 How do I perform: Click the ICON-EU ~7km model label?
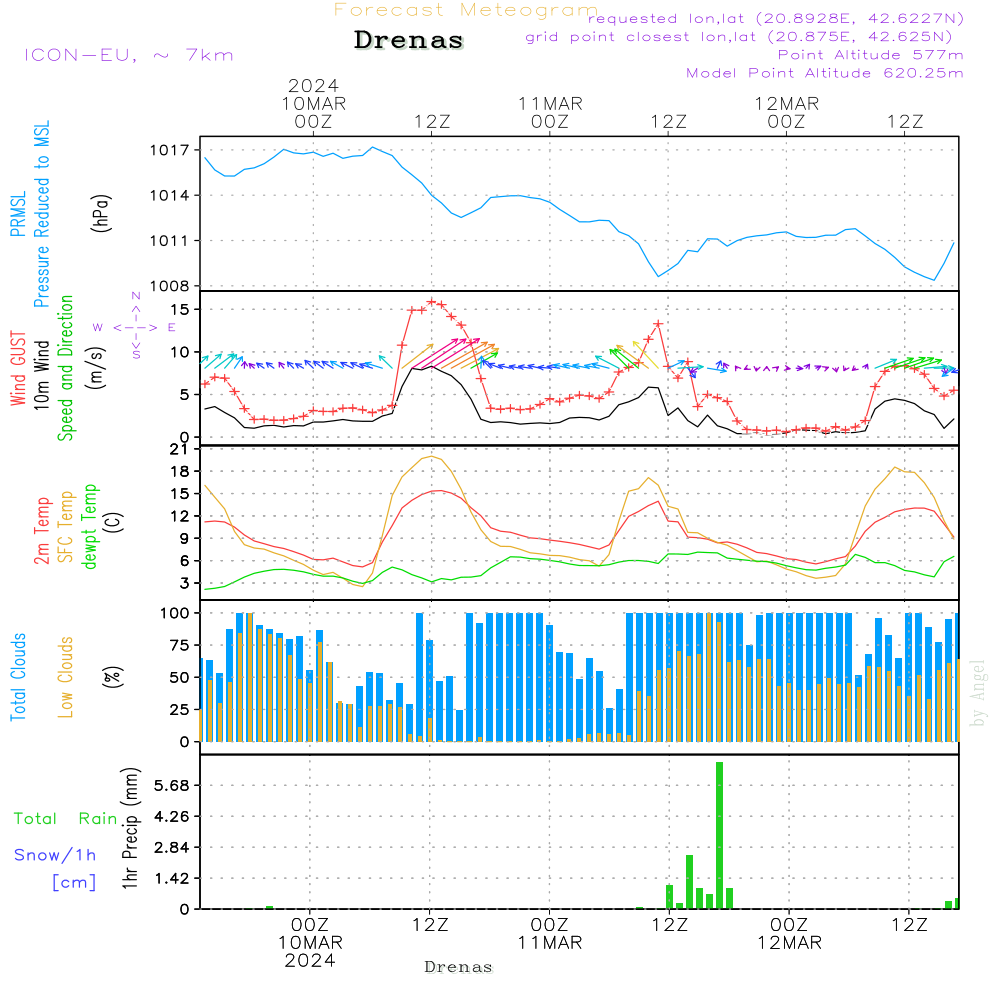click(x=128, y=54)
